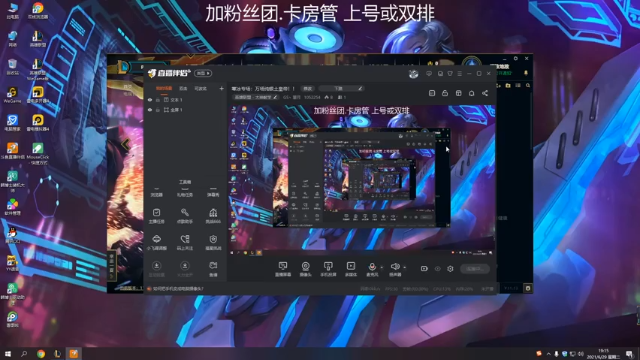Click the 修改 button next to the room title
Image resolution: width=640 pixels, height=360 pixels.
pyautogui.click(x=307, y=89)
